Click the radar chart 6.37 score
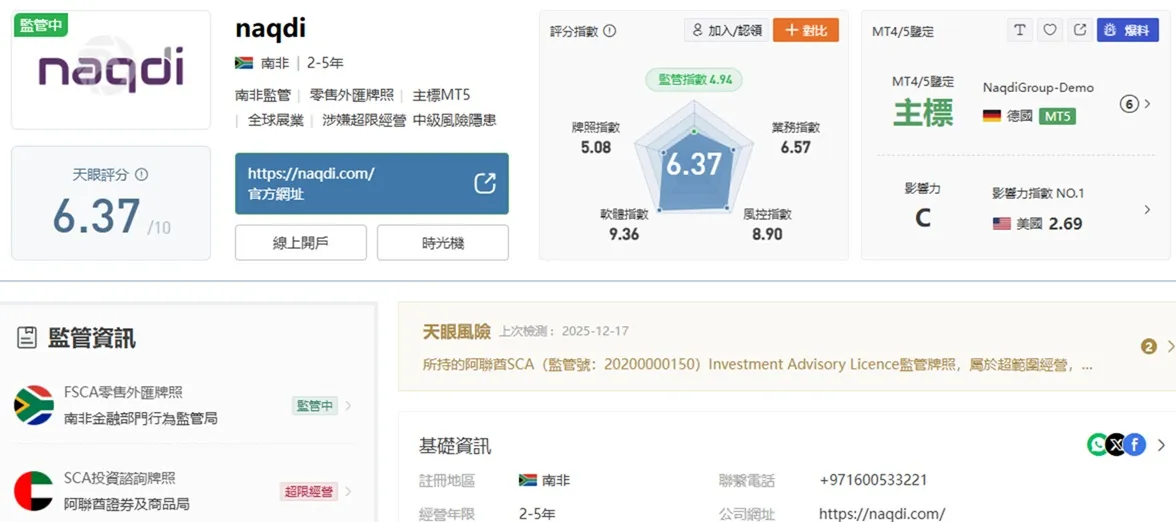1176x522 pixels. click(694, 164)
